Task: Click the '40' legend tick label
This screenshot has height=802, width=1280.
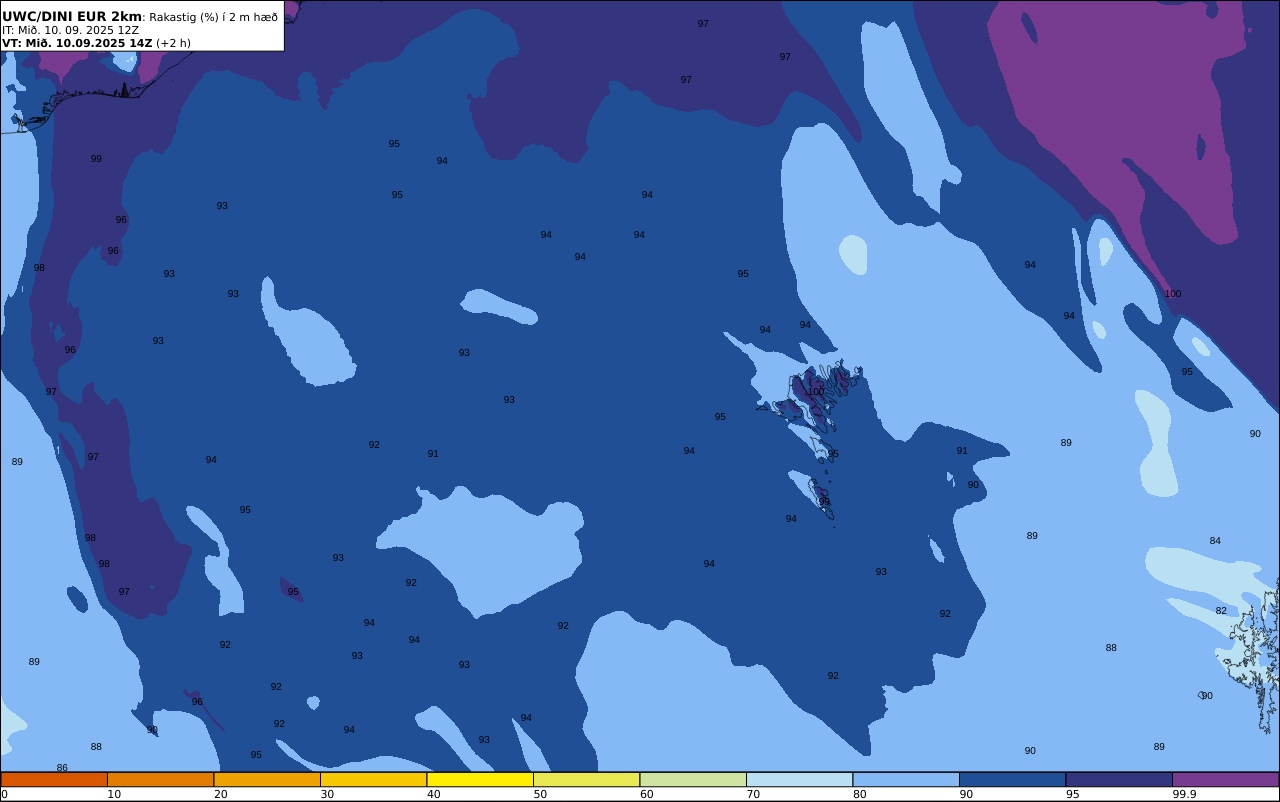Action: [x=434, y=794]
